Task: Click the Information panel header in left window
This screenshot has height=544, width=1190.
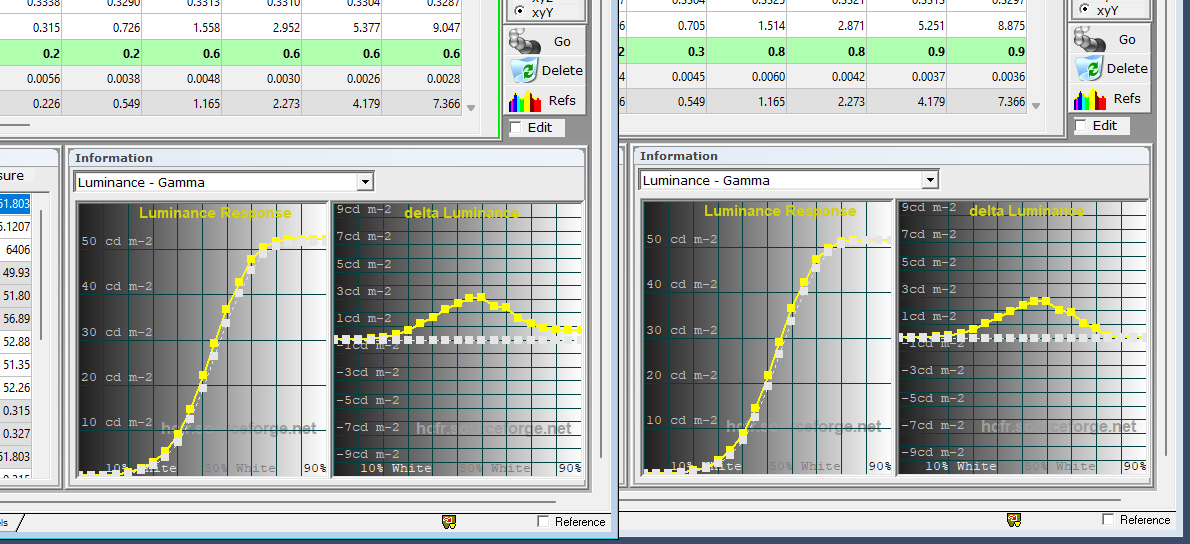Action: click(x=327, y=158)
